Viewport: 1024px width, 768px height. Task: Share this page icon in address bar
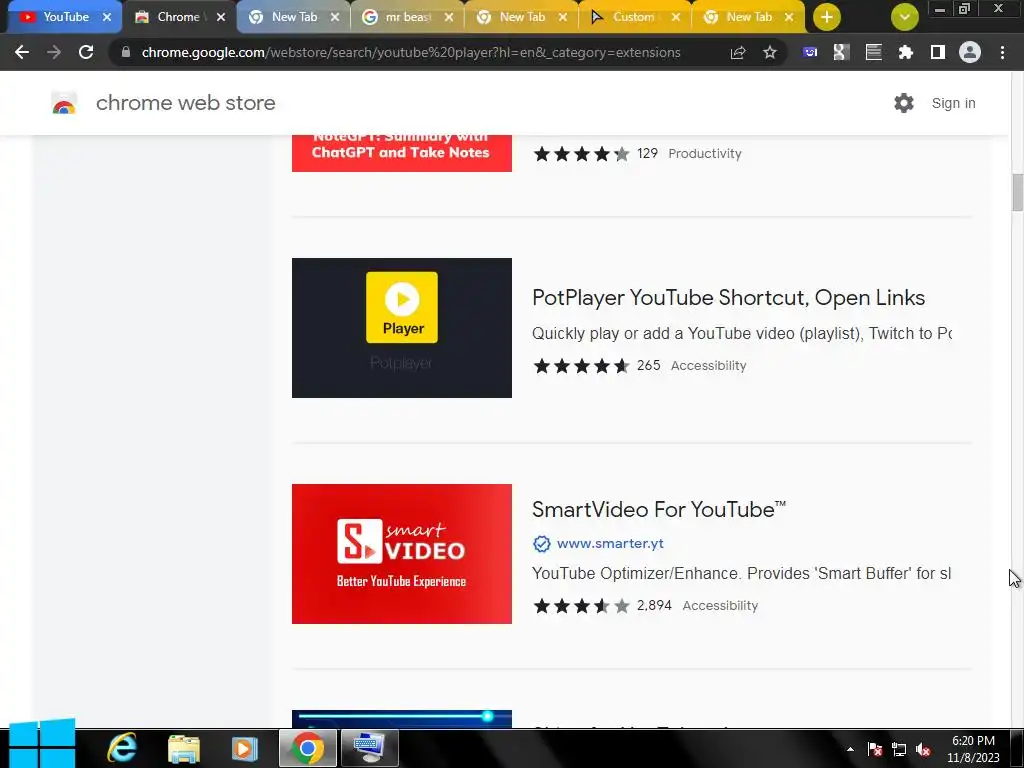click(x=738, y=52)
